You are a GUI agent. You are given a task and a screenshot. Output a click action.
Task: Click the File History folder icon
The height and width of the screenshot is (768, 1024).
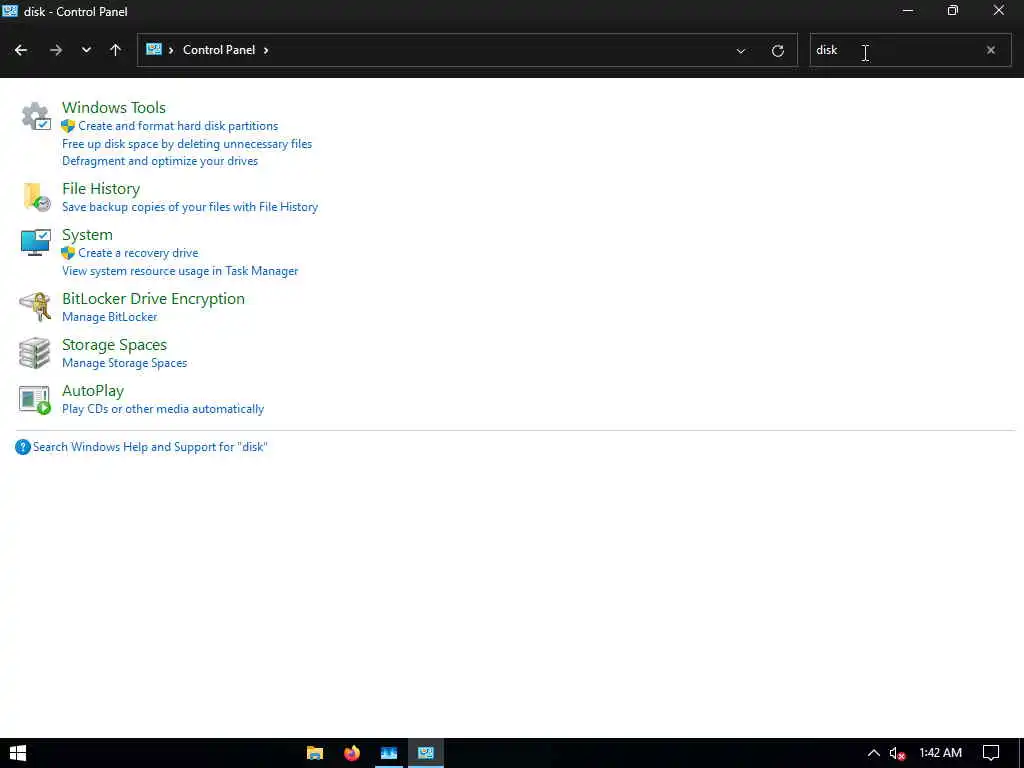click(x=35, y=197)
